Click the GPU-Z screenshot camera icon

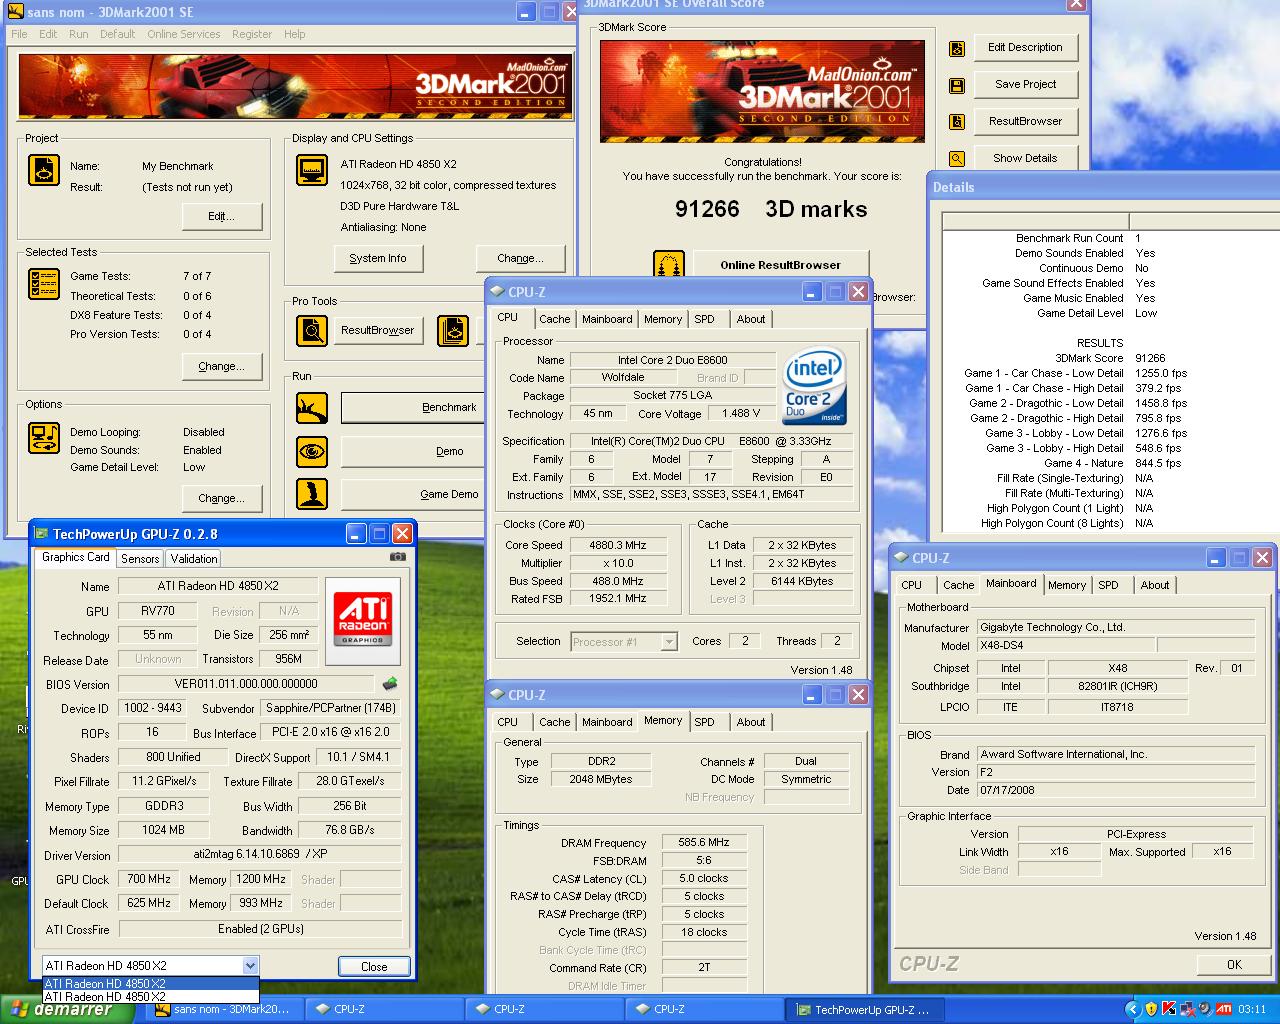tap(398, 557)
